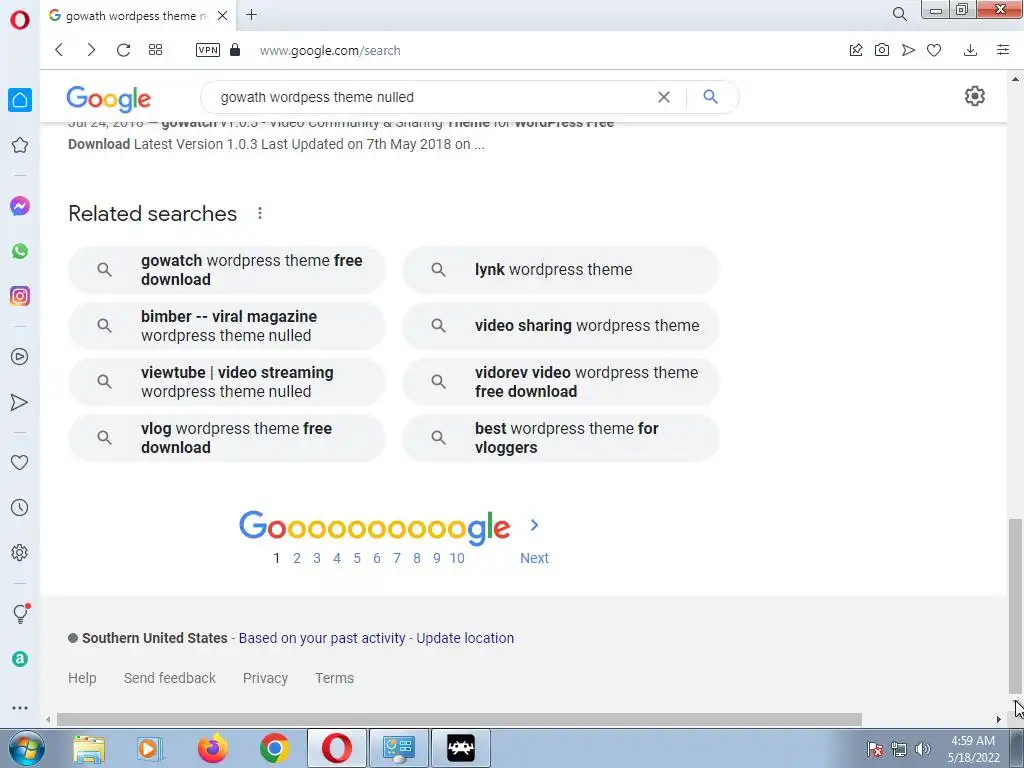Viewport: 1024px width, 768px height.
Task: Toggle the VPN badge in address bar
Action: [208, 50]
